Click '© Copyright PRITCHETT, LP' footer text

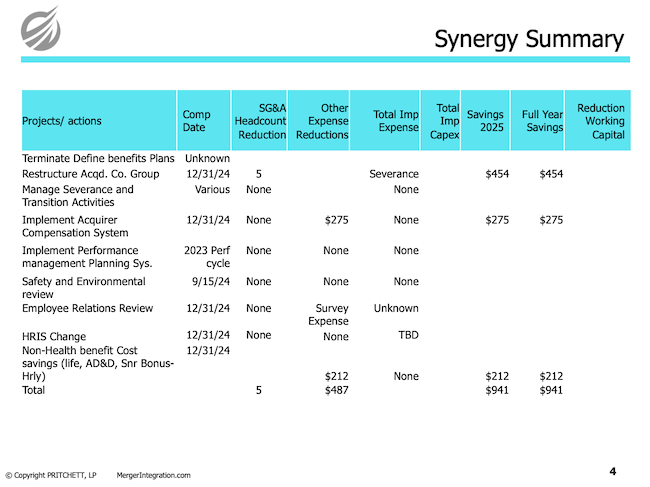click(51, 475)
